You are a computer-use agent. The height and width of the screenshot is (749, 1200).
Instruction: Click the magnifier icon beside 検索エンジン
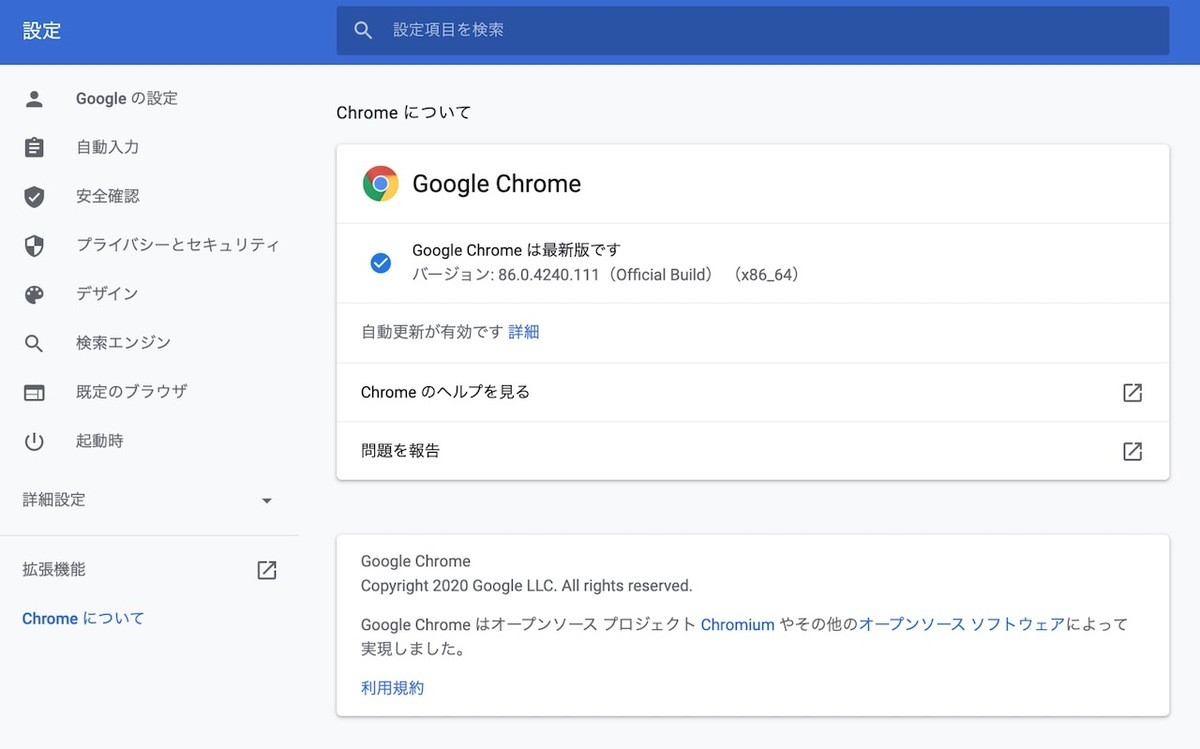coord(34,343)
